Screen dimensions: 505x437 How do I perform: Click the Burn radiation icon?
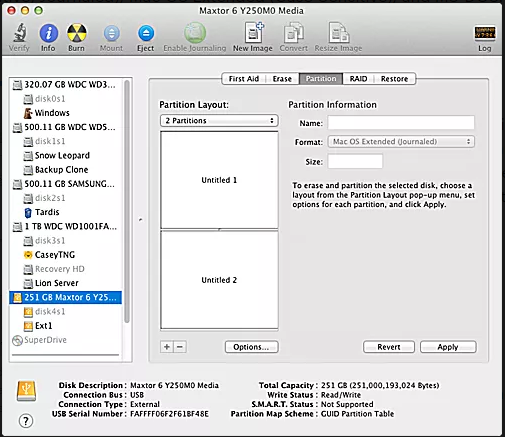pyautogui.click(x=77, y=33)
